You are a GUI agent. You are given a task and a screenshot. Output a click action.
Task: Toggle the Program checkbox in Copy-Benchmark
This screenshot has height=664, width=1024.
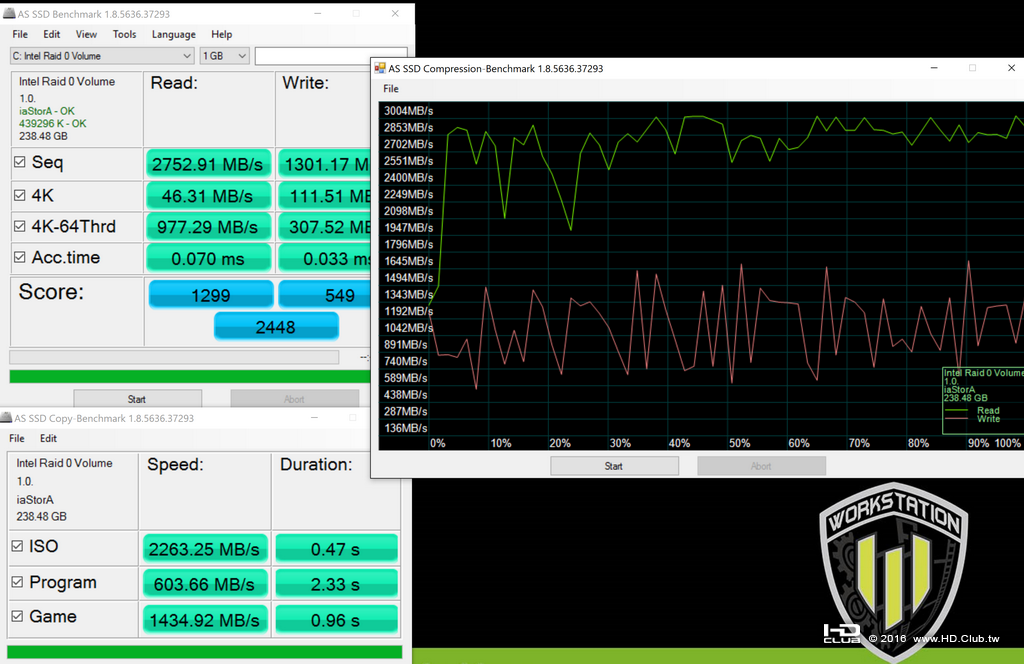pyautogui.click(x=18, y=582)
